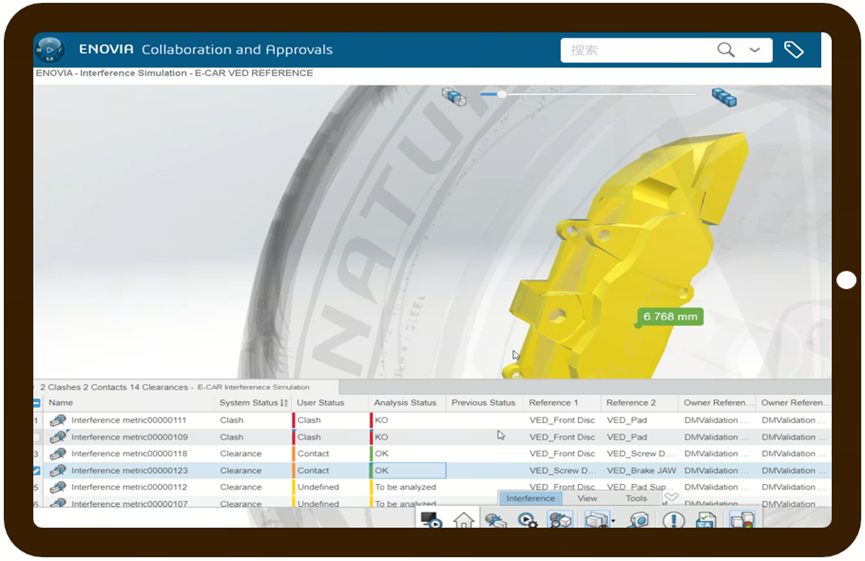This screenshot has height=561, width=865.
Task: Sort by the User Status column header
Action: click(321, 403)
